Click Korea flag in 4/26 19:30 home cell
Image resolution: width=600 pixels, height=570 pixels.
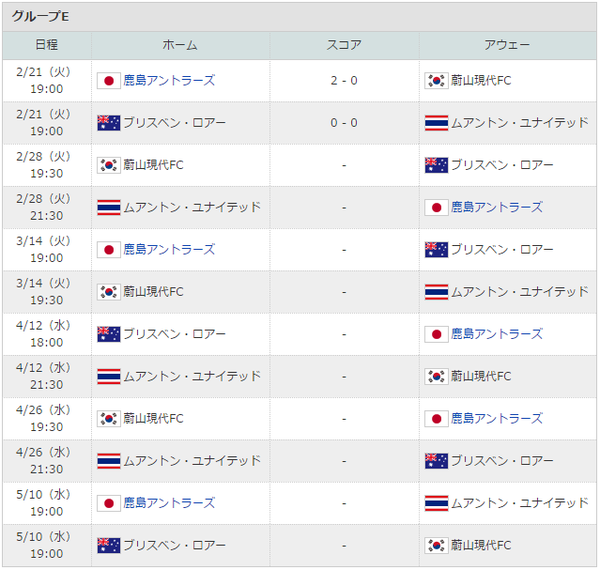[109, 419]
